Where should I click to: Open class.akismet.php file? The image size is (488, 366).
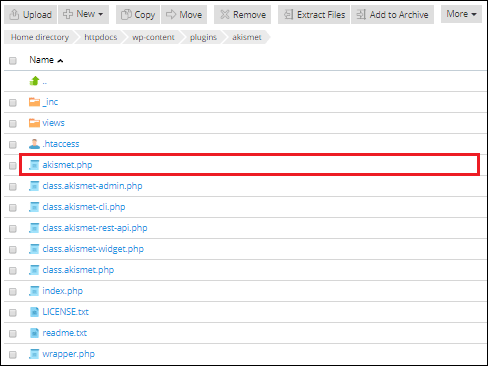(78, 270)
